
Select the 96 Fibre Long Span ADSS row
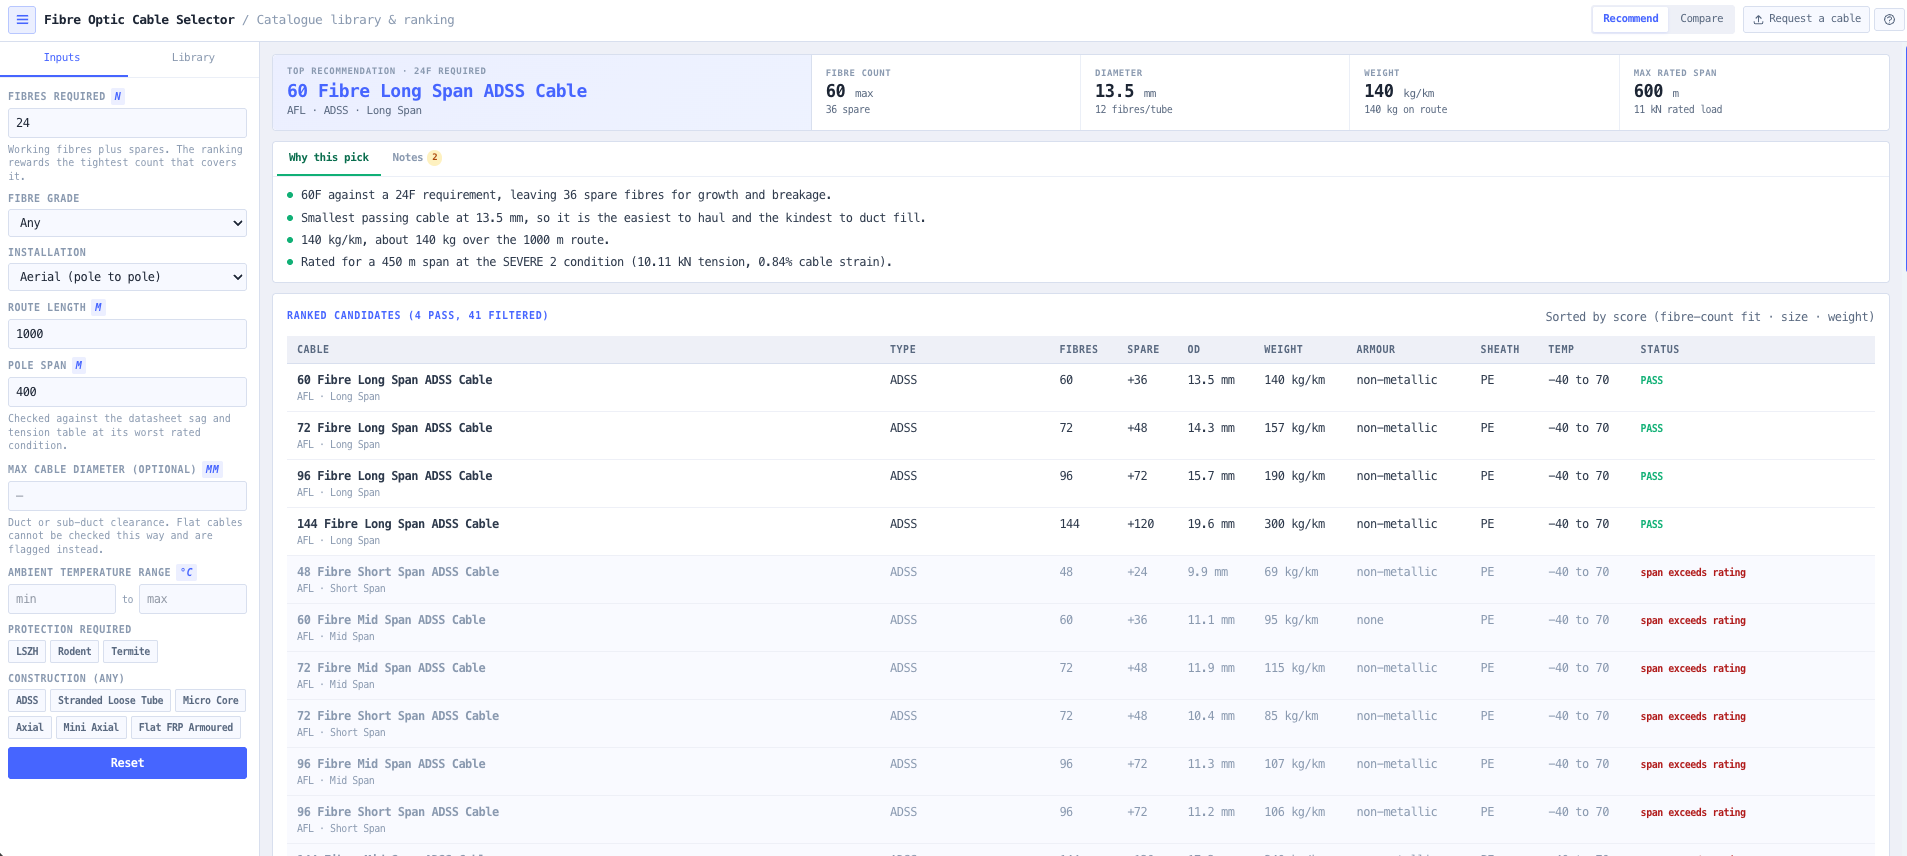click(x=1080, y=484)
